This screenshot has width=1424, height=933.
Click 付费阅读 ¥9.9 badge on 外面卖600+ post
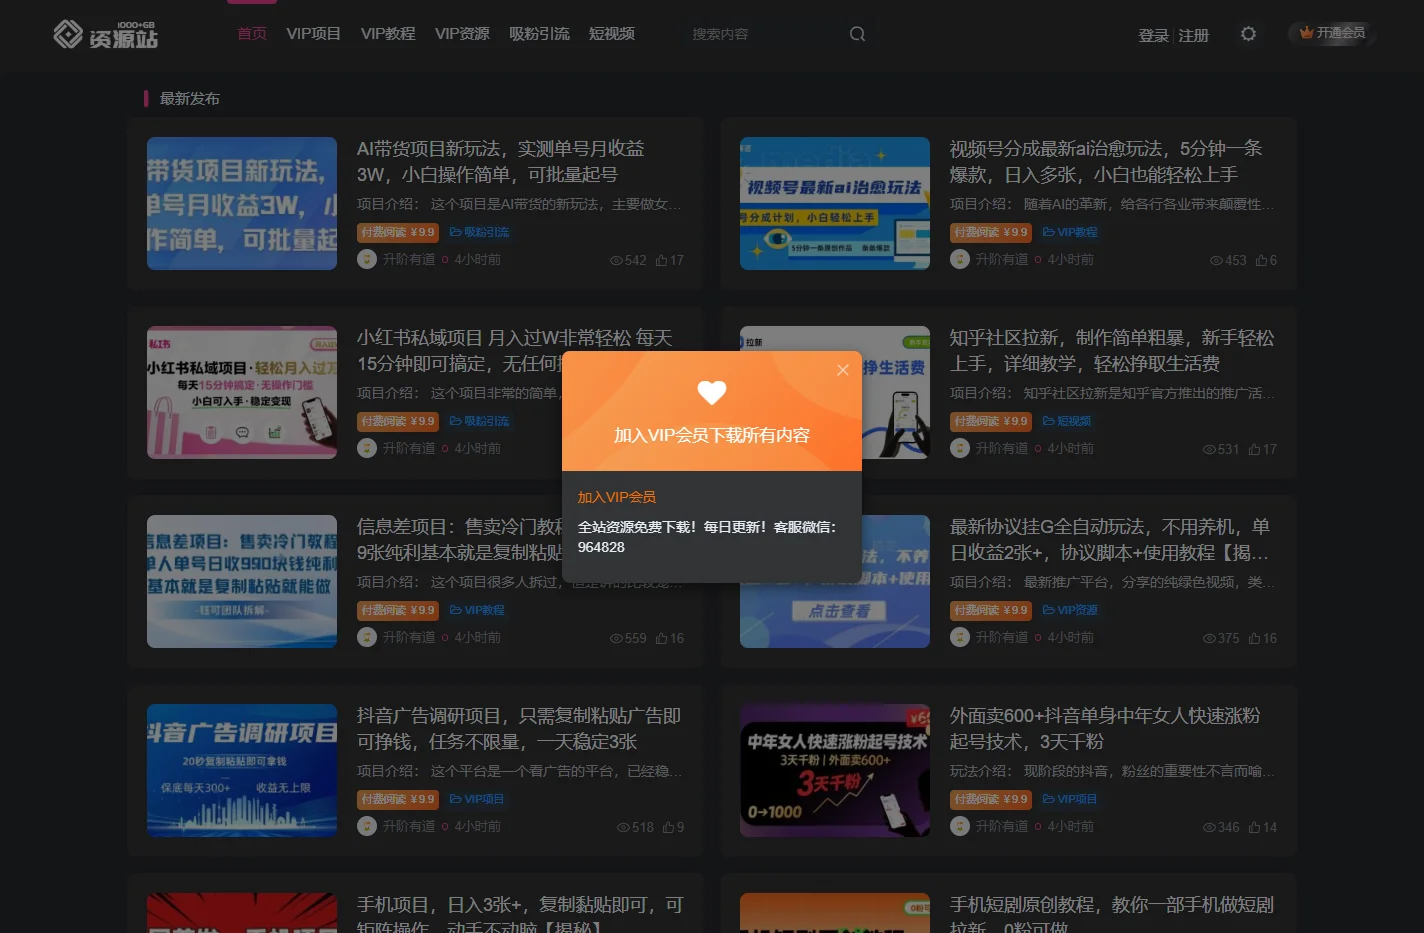point(991,799)
